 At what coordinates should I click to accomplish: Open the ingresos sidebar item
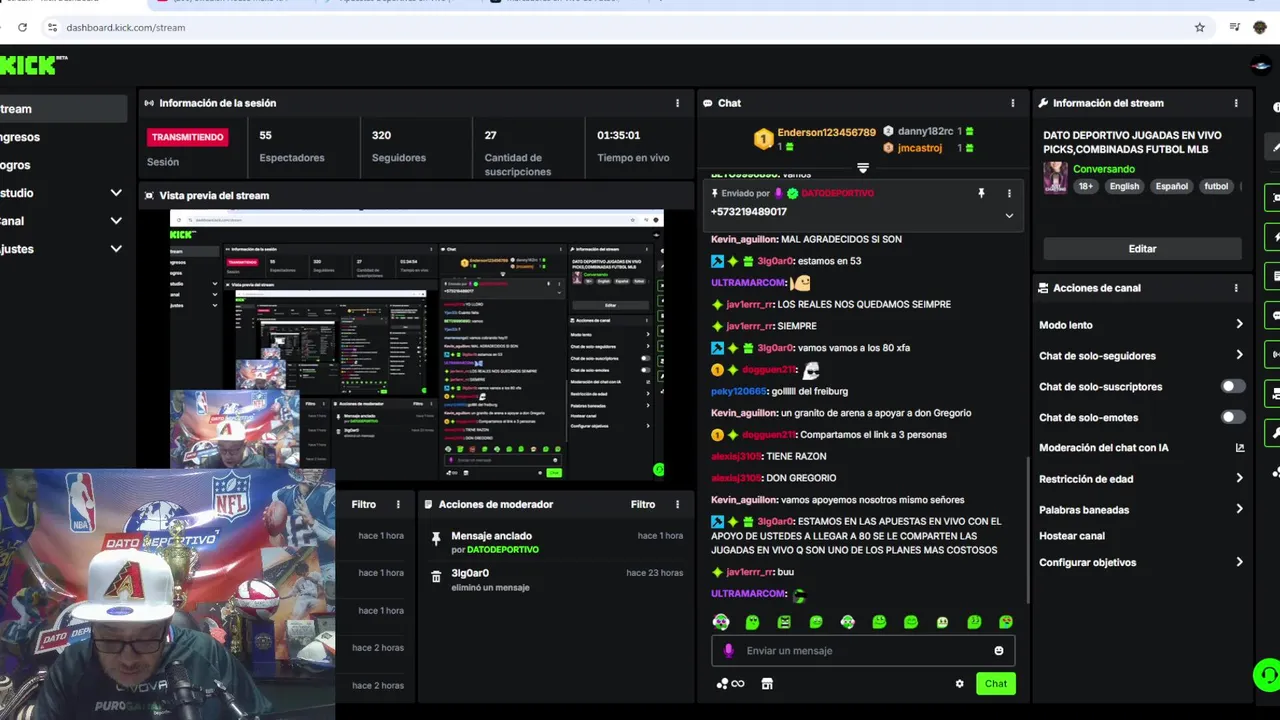pyautogui.click(x=63, y=137)
